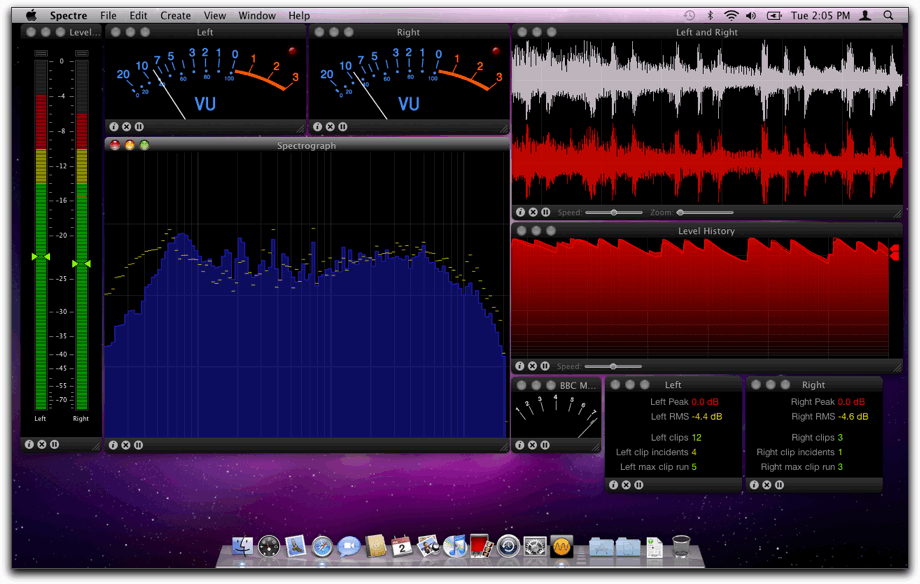Viewport: 920px width, 584px height.
Task: Open System Preferences from the Dock
Action: [x=535, y=546]
